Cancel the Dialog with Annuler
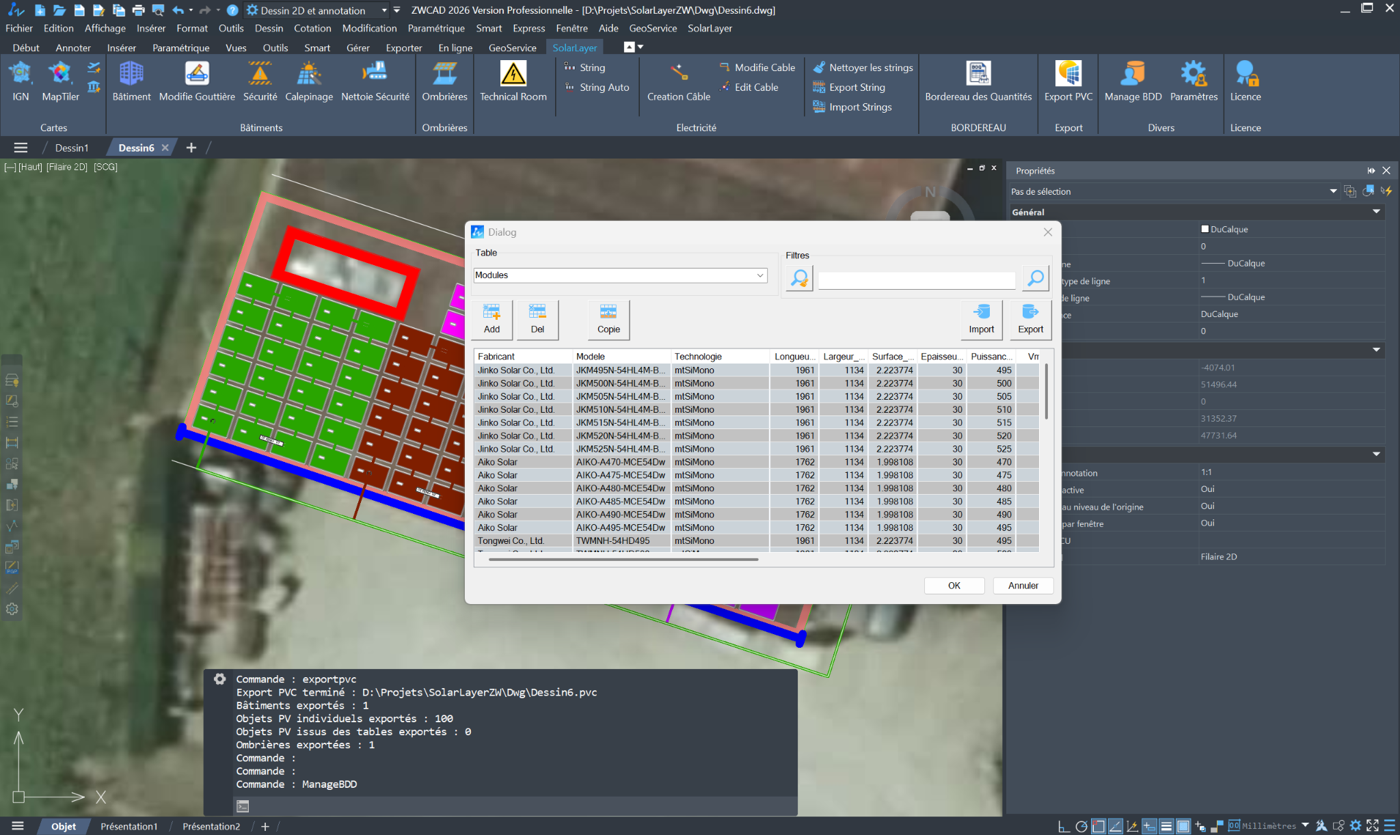This screenshot has width=1400, height=835. tap(1023, 586)
